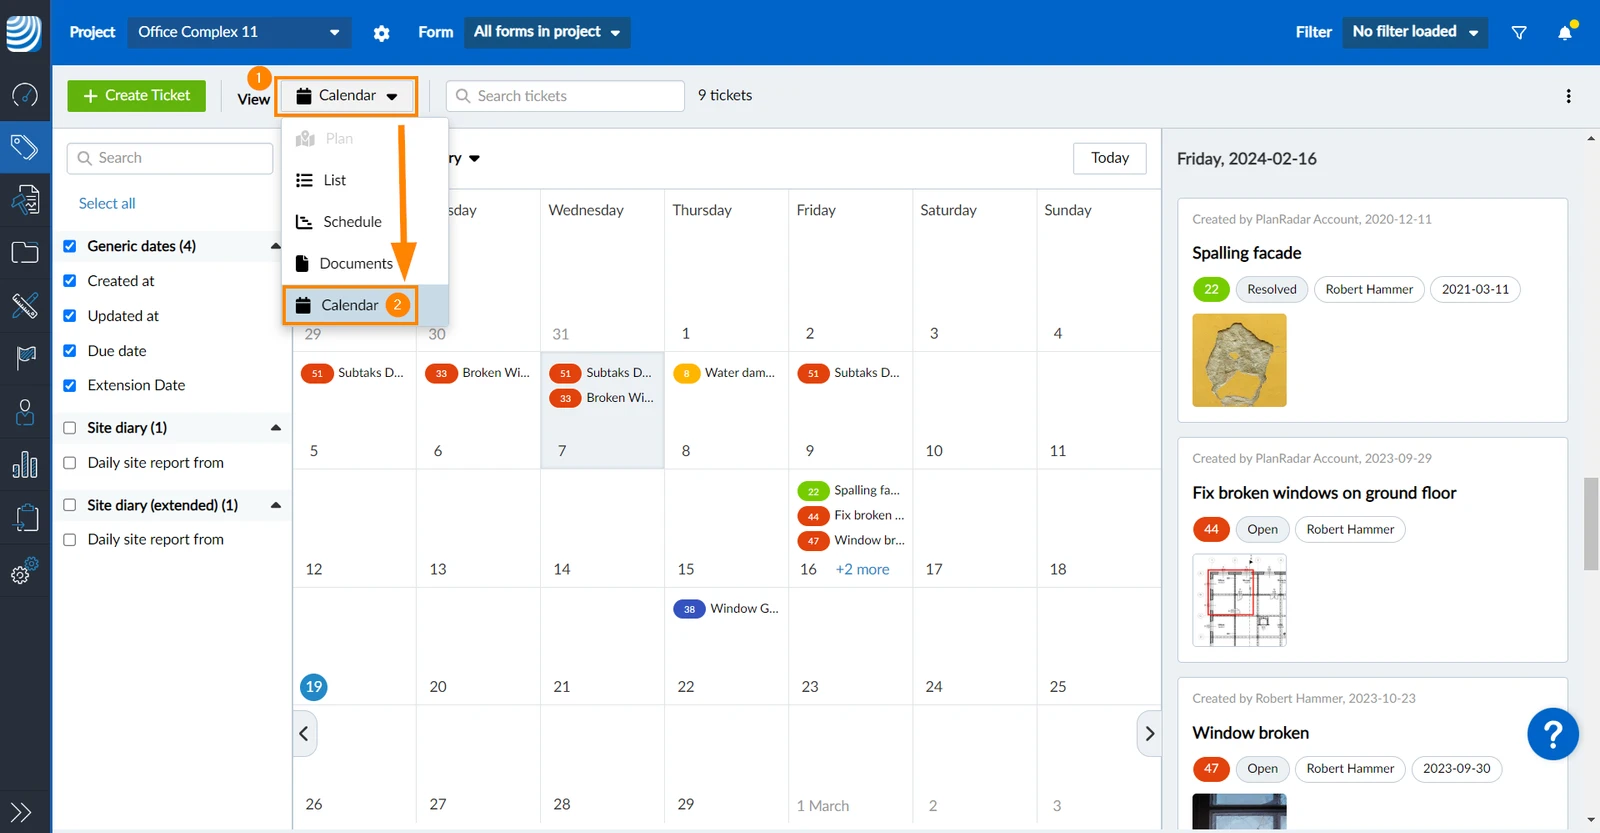Enable the Site diary (1) checkbox
1600x833 pixels.
click(70, 428)
